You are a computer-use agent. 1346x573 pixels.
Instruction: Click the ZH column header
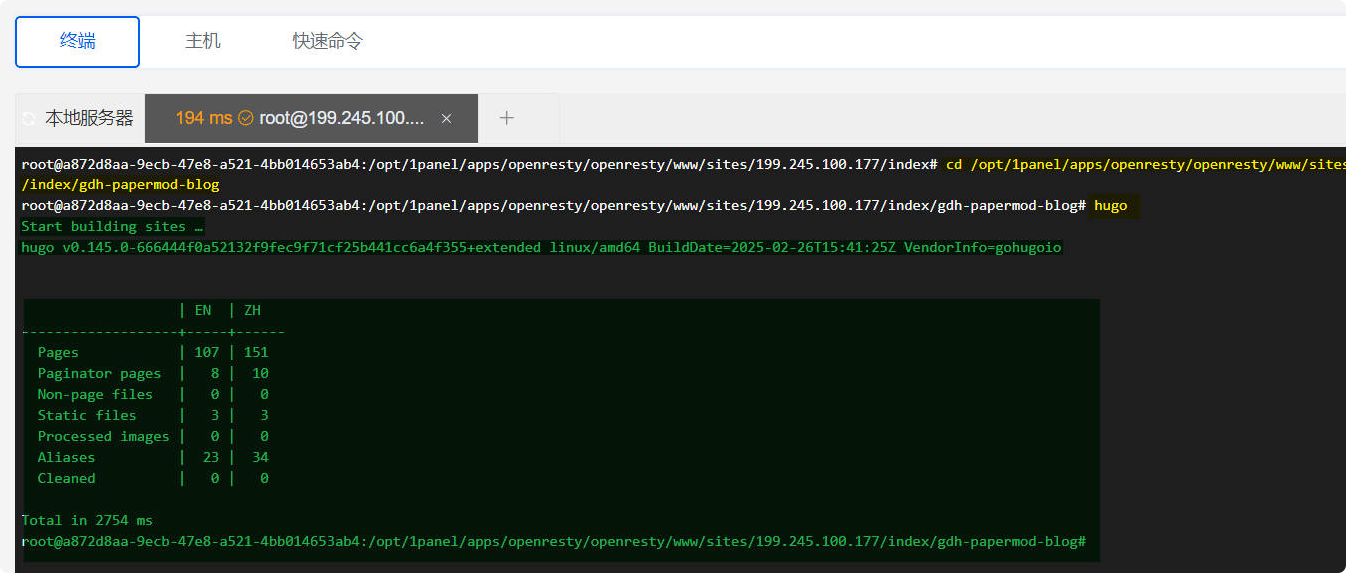(x=252, y=310)
